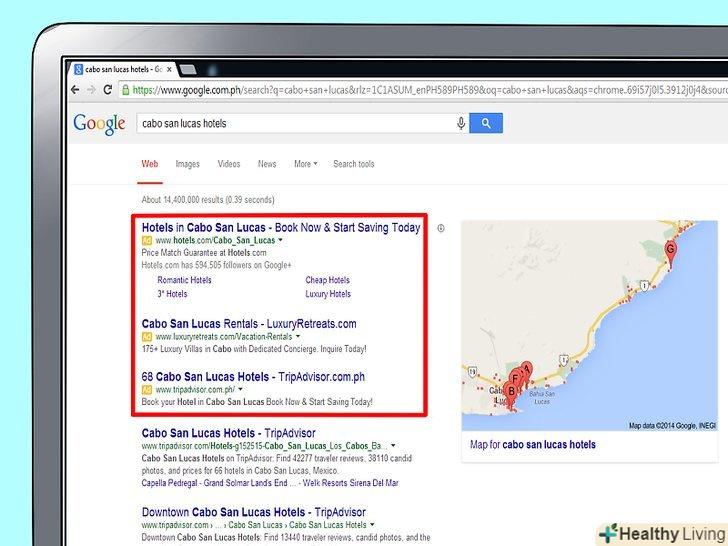This screenshot has width=728, height=546.
Task: Click the ad info circle icon
Action: pyautogui.click(x=441, y=228)
